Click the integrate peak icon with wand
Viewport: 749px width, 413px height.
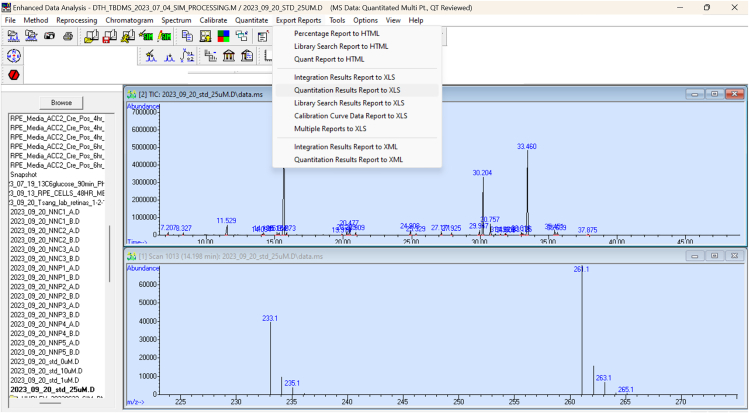click(x=151, y=56)
